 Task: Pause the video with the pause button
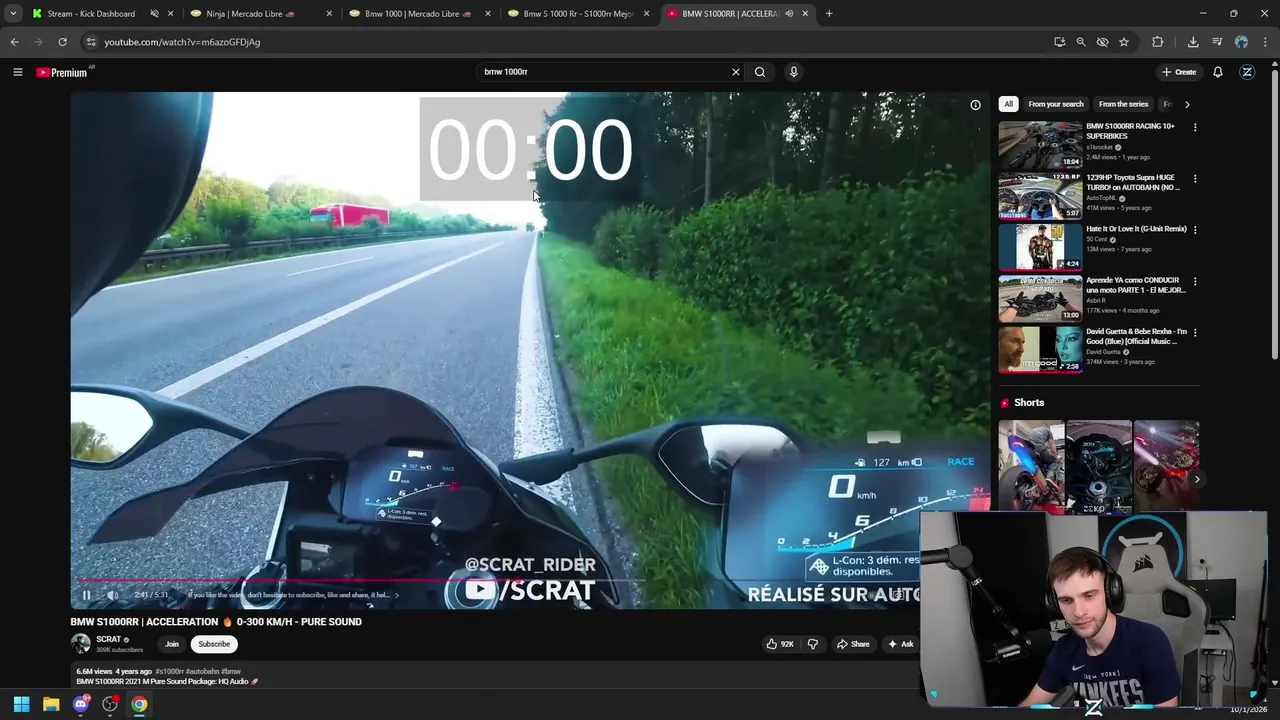(86, 595)
